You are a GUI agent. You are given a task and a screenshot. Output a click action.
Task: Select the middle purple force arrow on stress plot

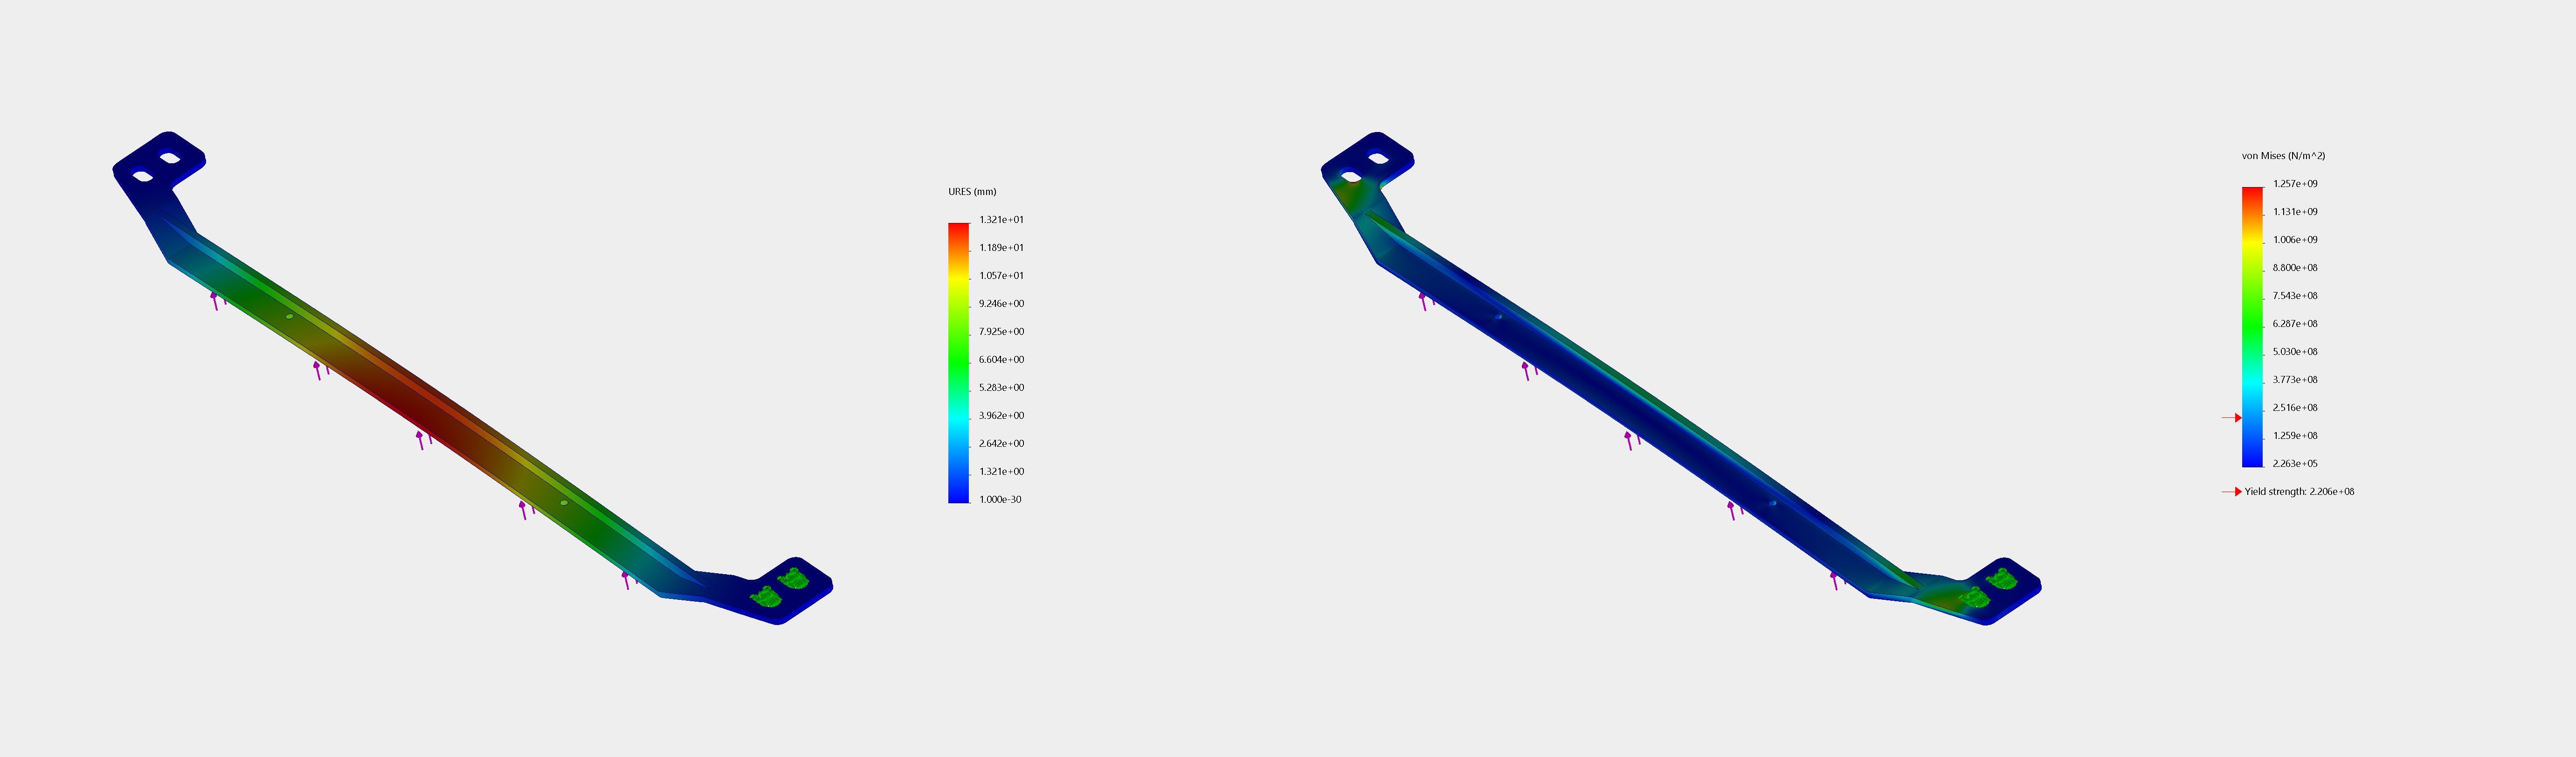coord(1629,439)
